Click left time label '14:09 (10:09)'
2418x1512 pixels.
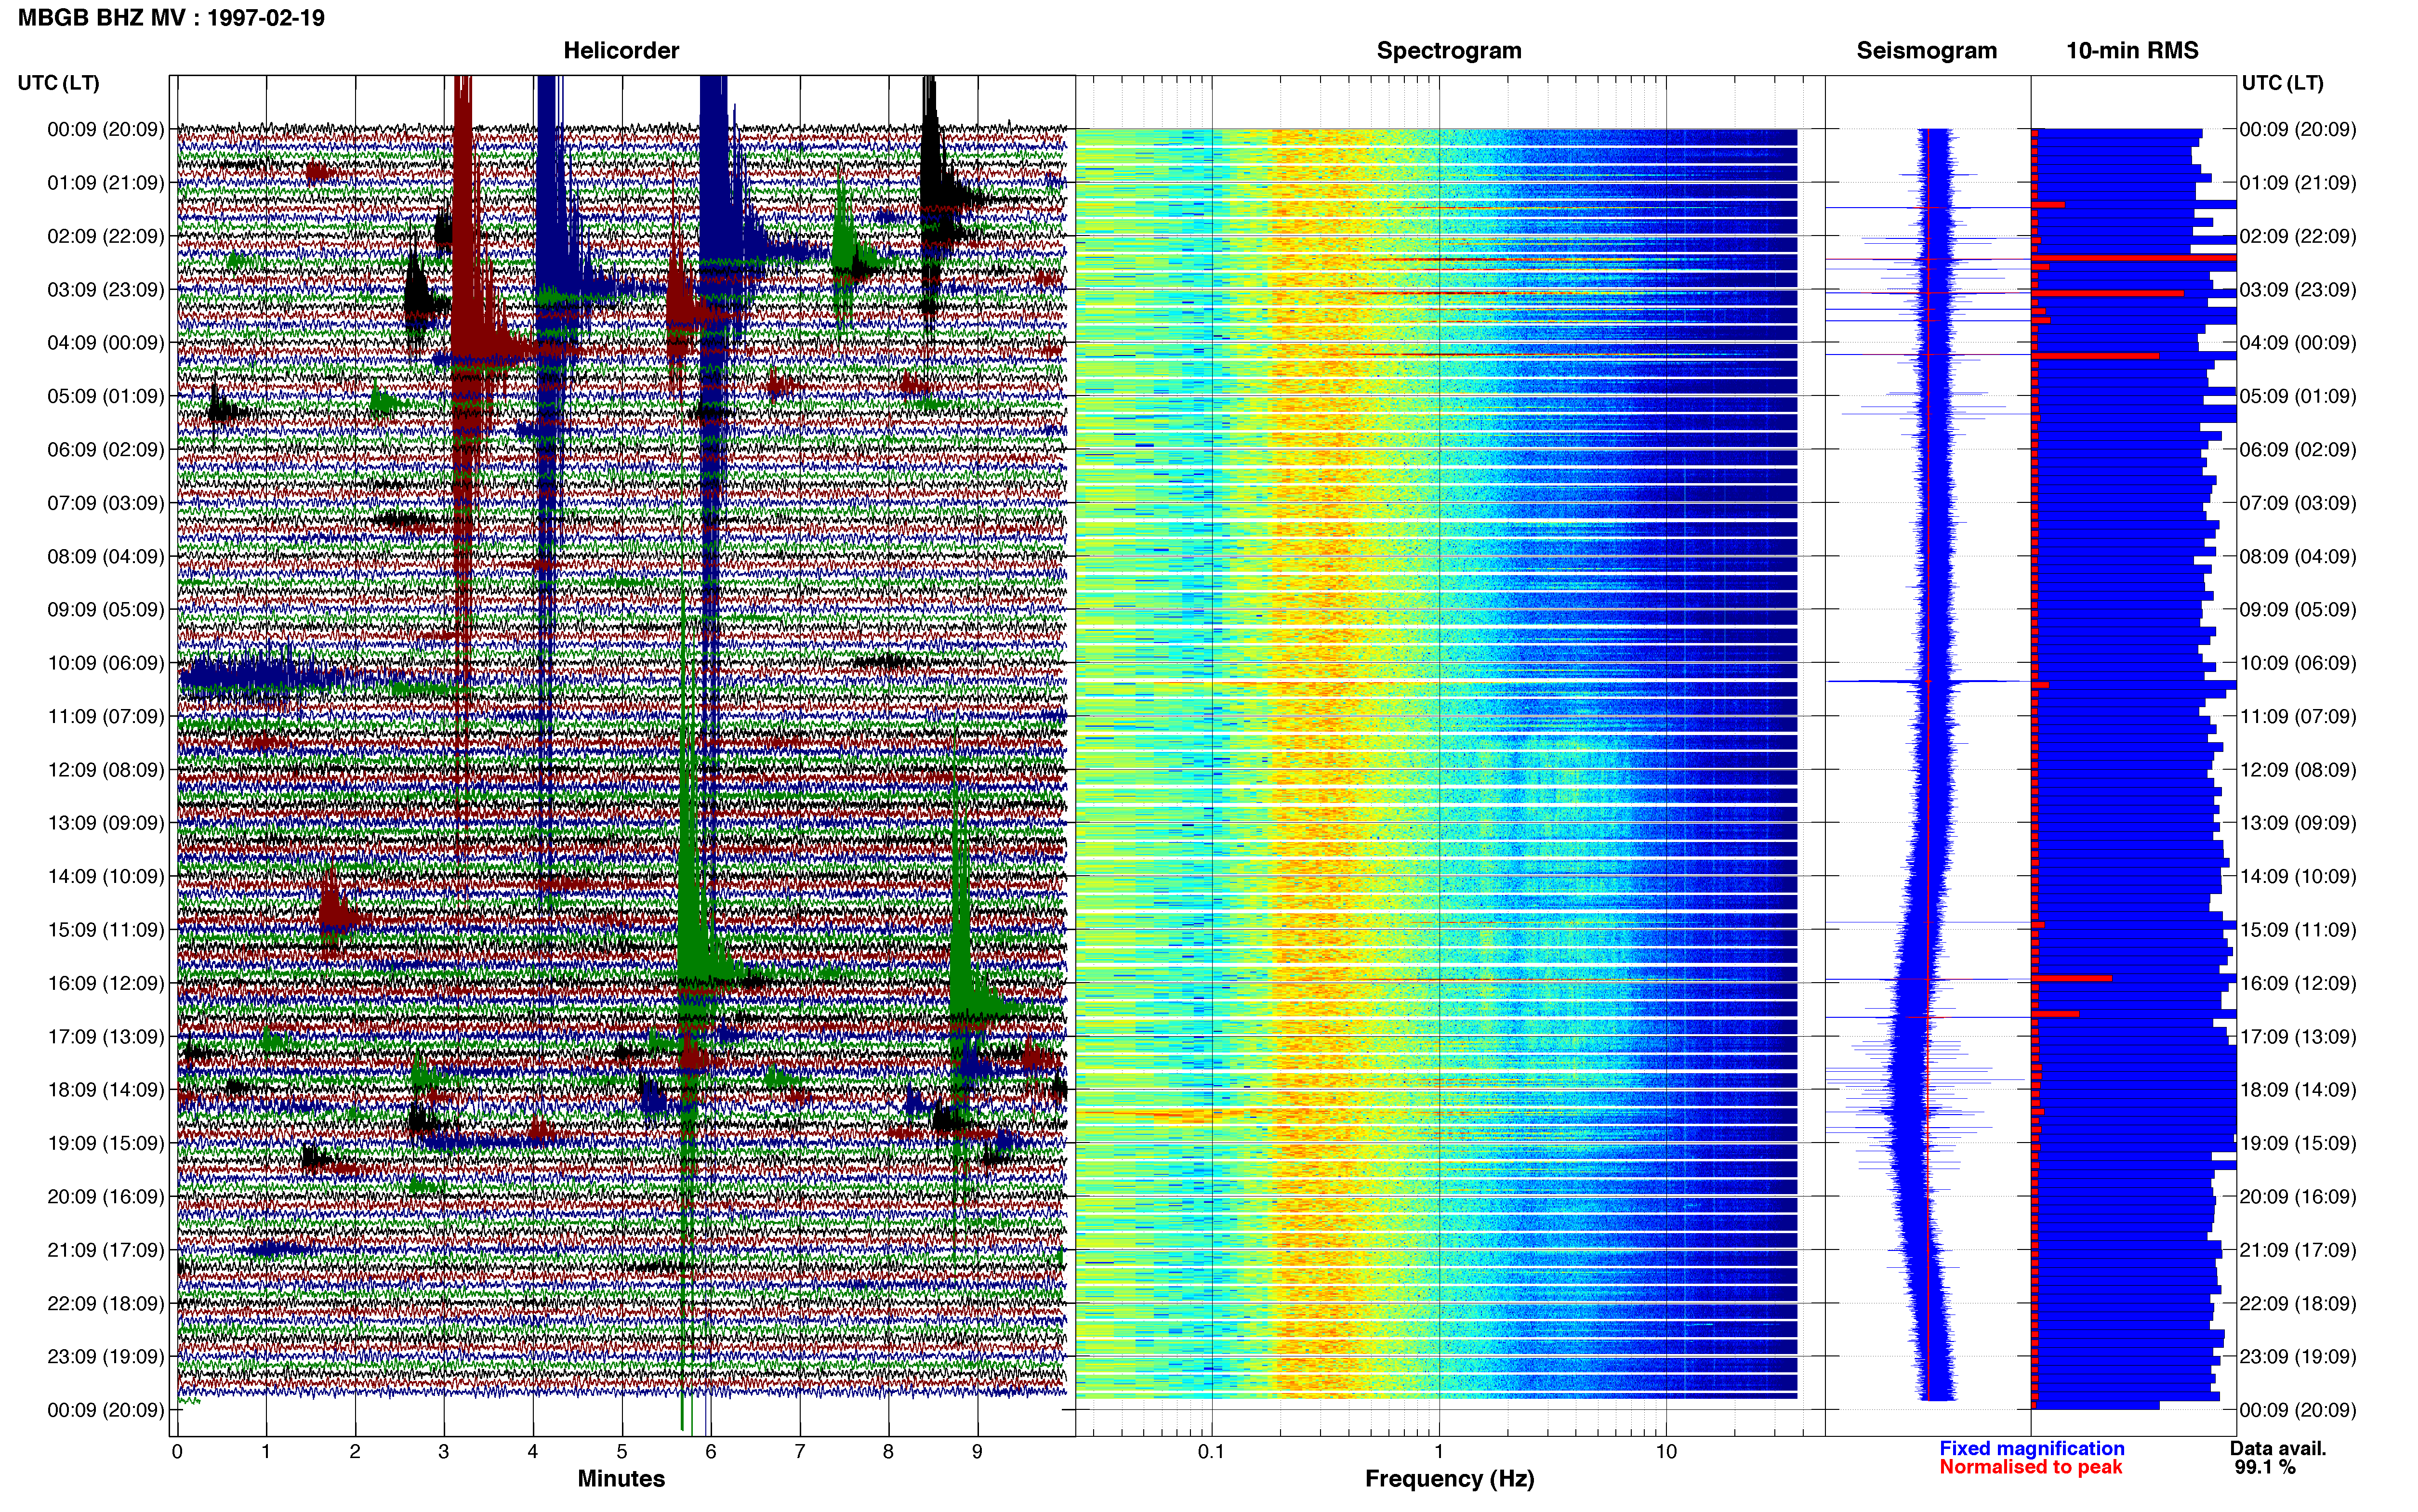[x=105, y=876]
